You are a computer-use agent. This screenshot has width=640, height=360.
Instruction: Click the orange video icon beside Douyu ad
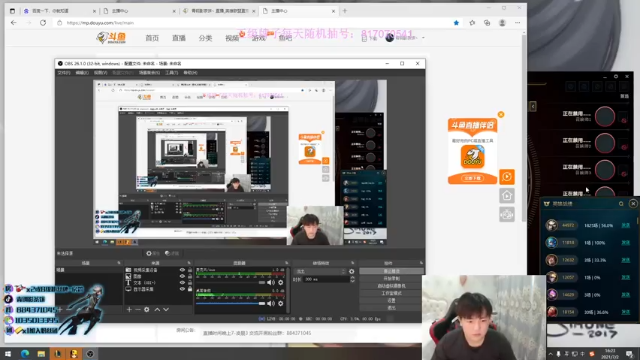pos(507,177)
